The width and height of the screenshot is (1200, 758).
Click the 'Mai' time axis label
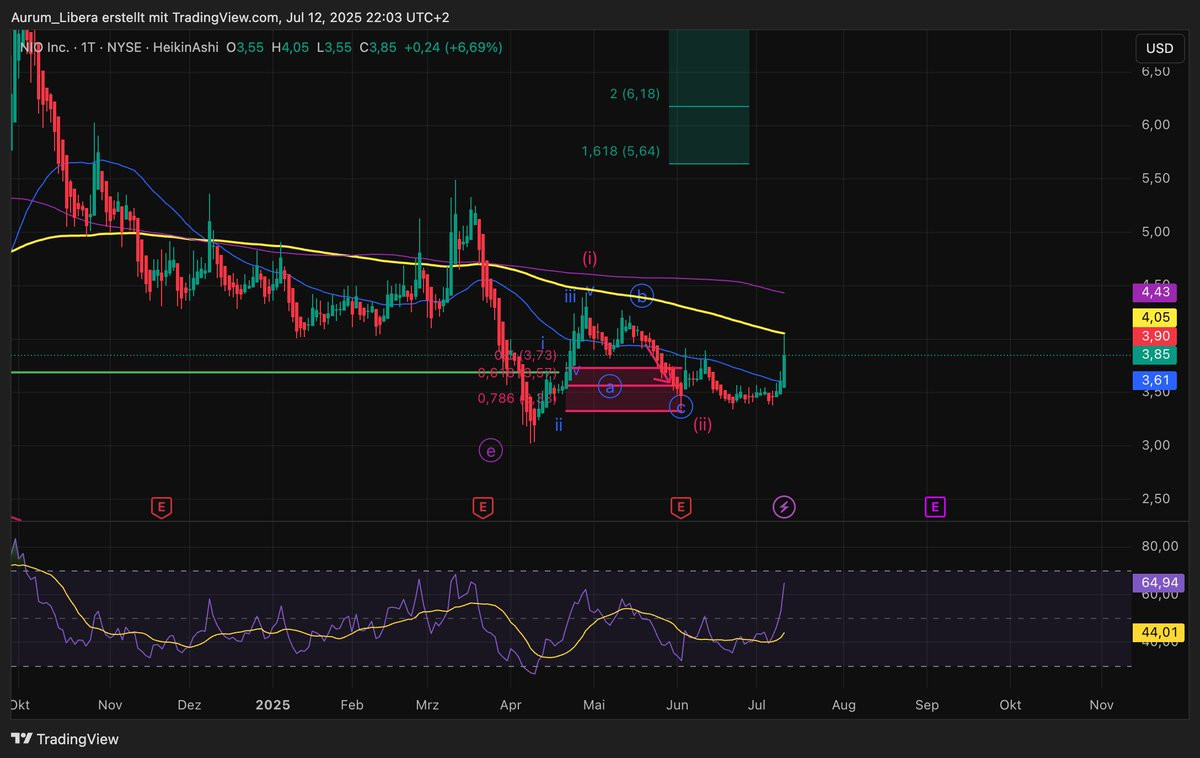[594, 704]
